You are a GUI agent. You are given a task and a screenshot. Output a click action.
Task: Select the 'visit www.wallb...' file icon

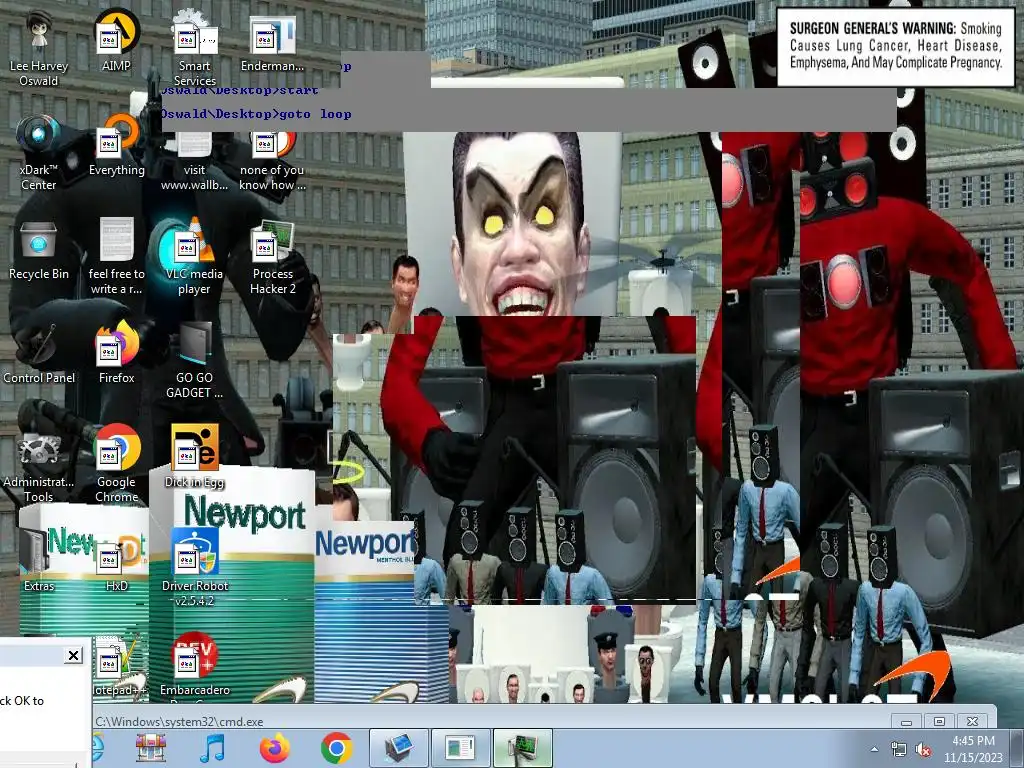coord(195,161)
